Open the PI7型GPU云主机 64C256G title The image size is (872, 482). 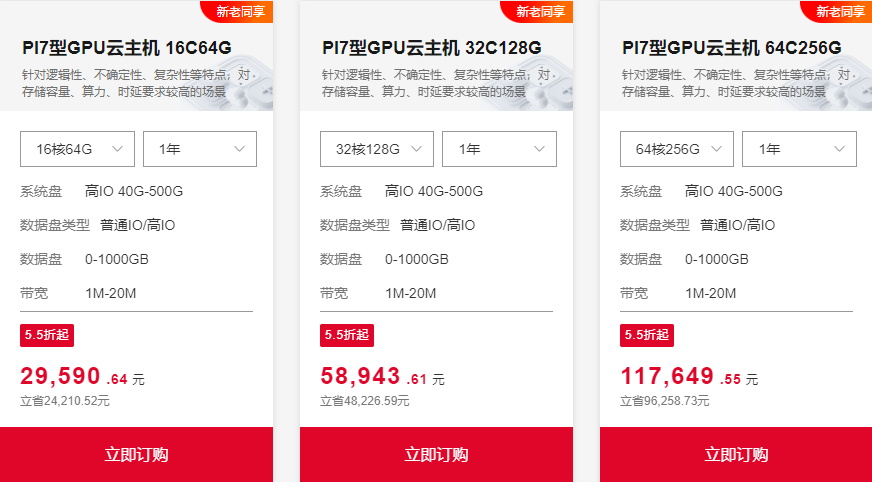point(732,48)
